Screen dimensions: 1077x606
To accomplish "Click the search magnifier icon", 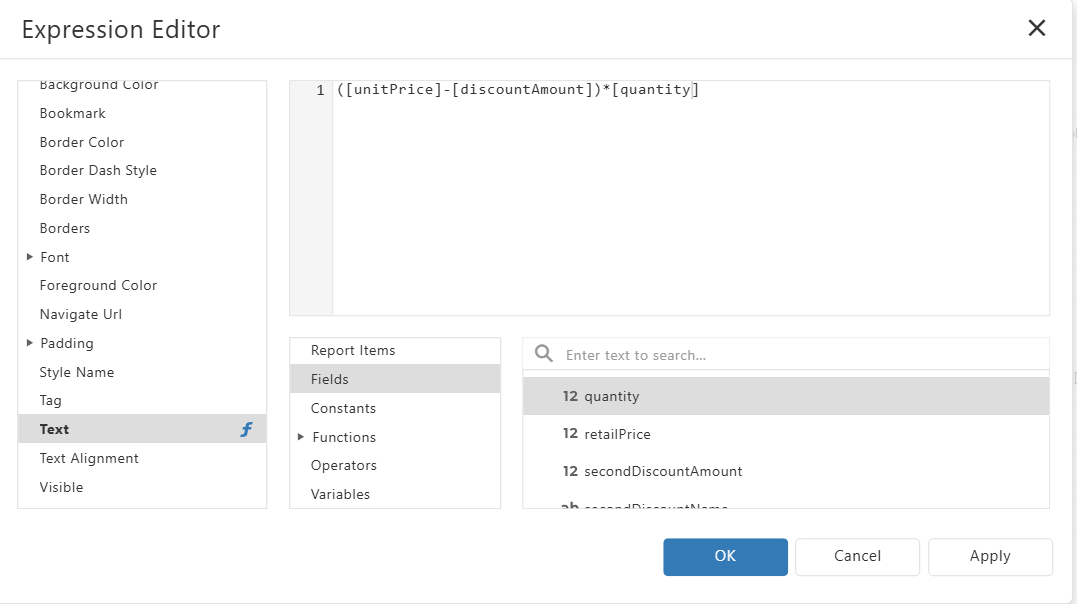I will click(x=544, y=354).
